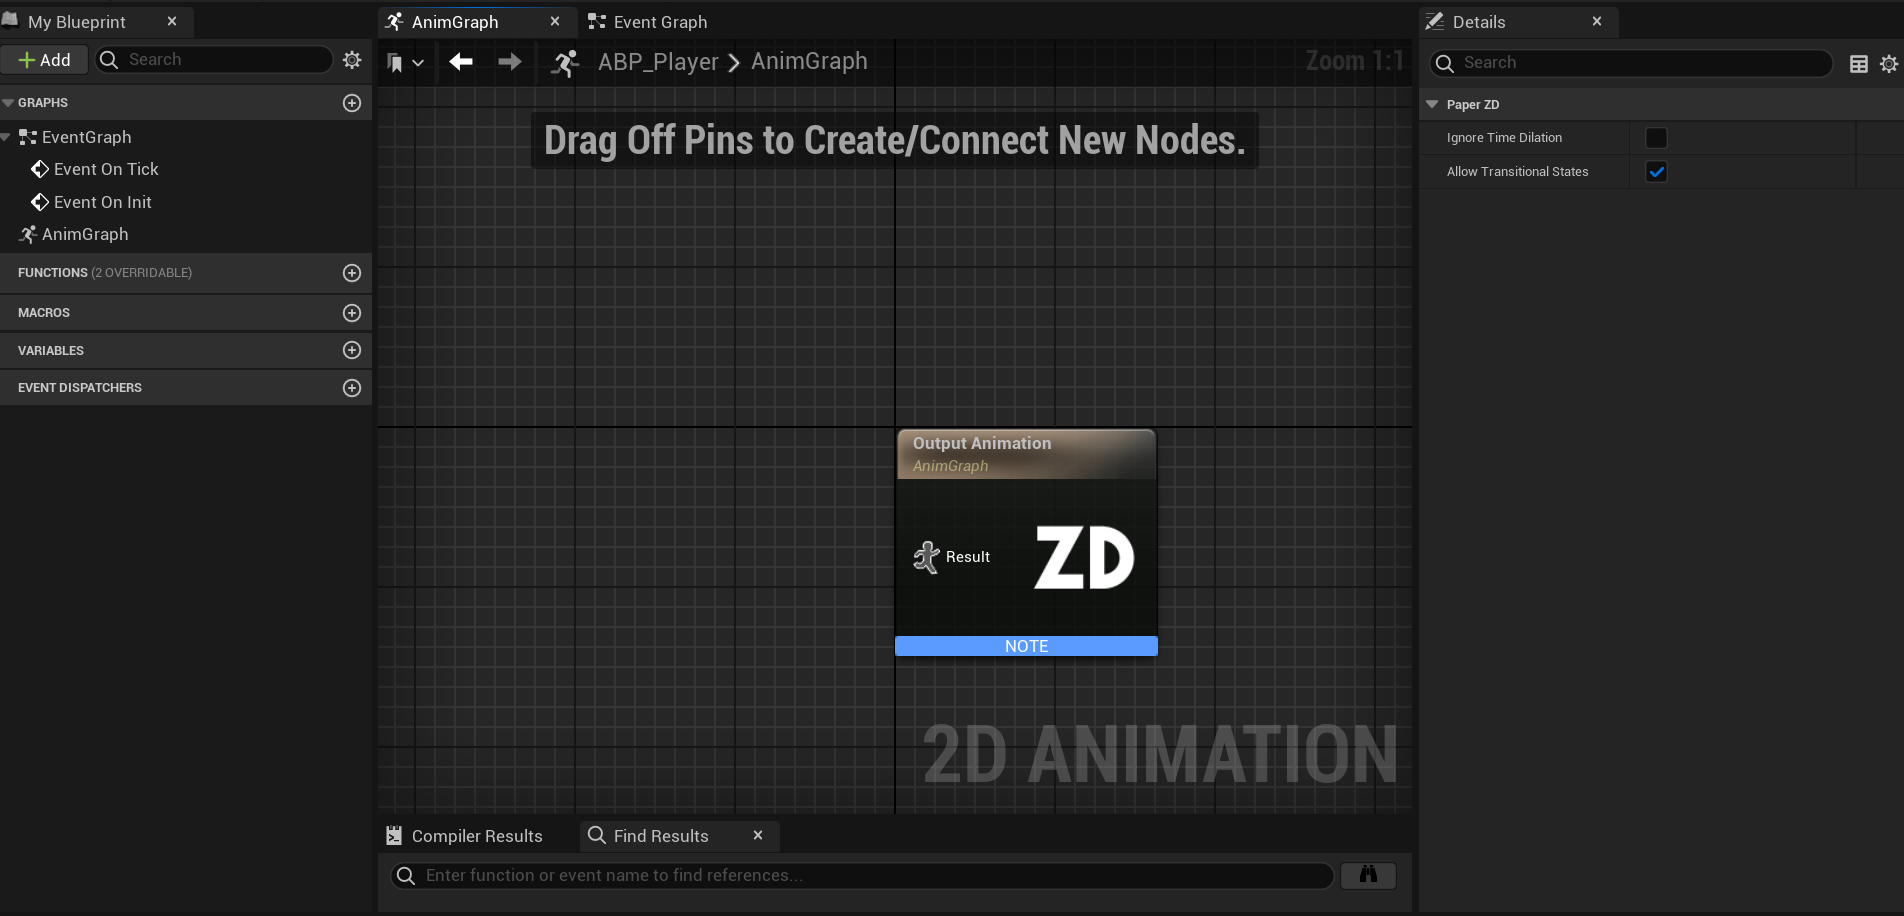Collapse the EventGraph tree node
Screen dimensions: 1904x916
[6, 137]
